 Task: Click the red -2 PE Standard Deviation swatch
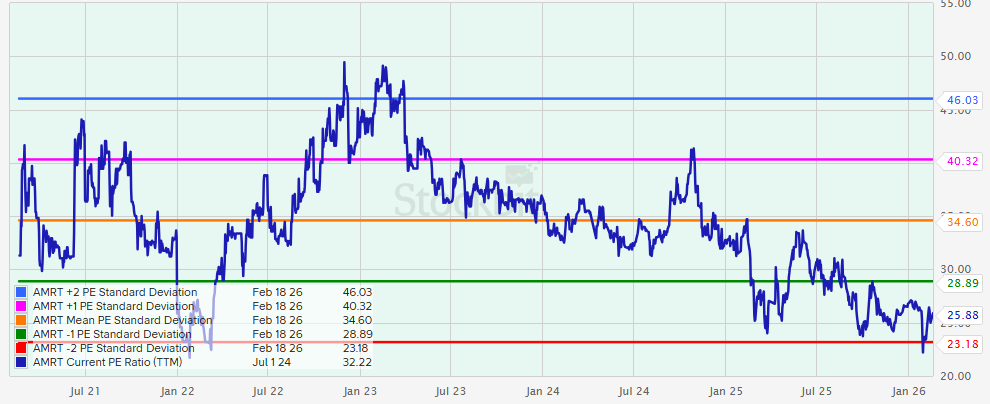[21, 347]
